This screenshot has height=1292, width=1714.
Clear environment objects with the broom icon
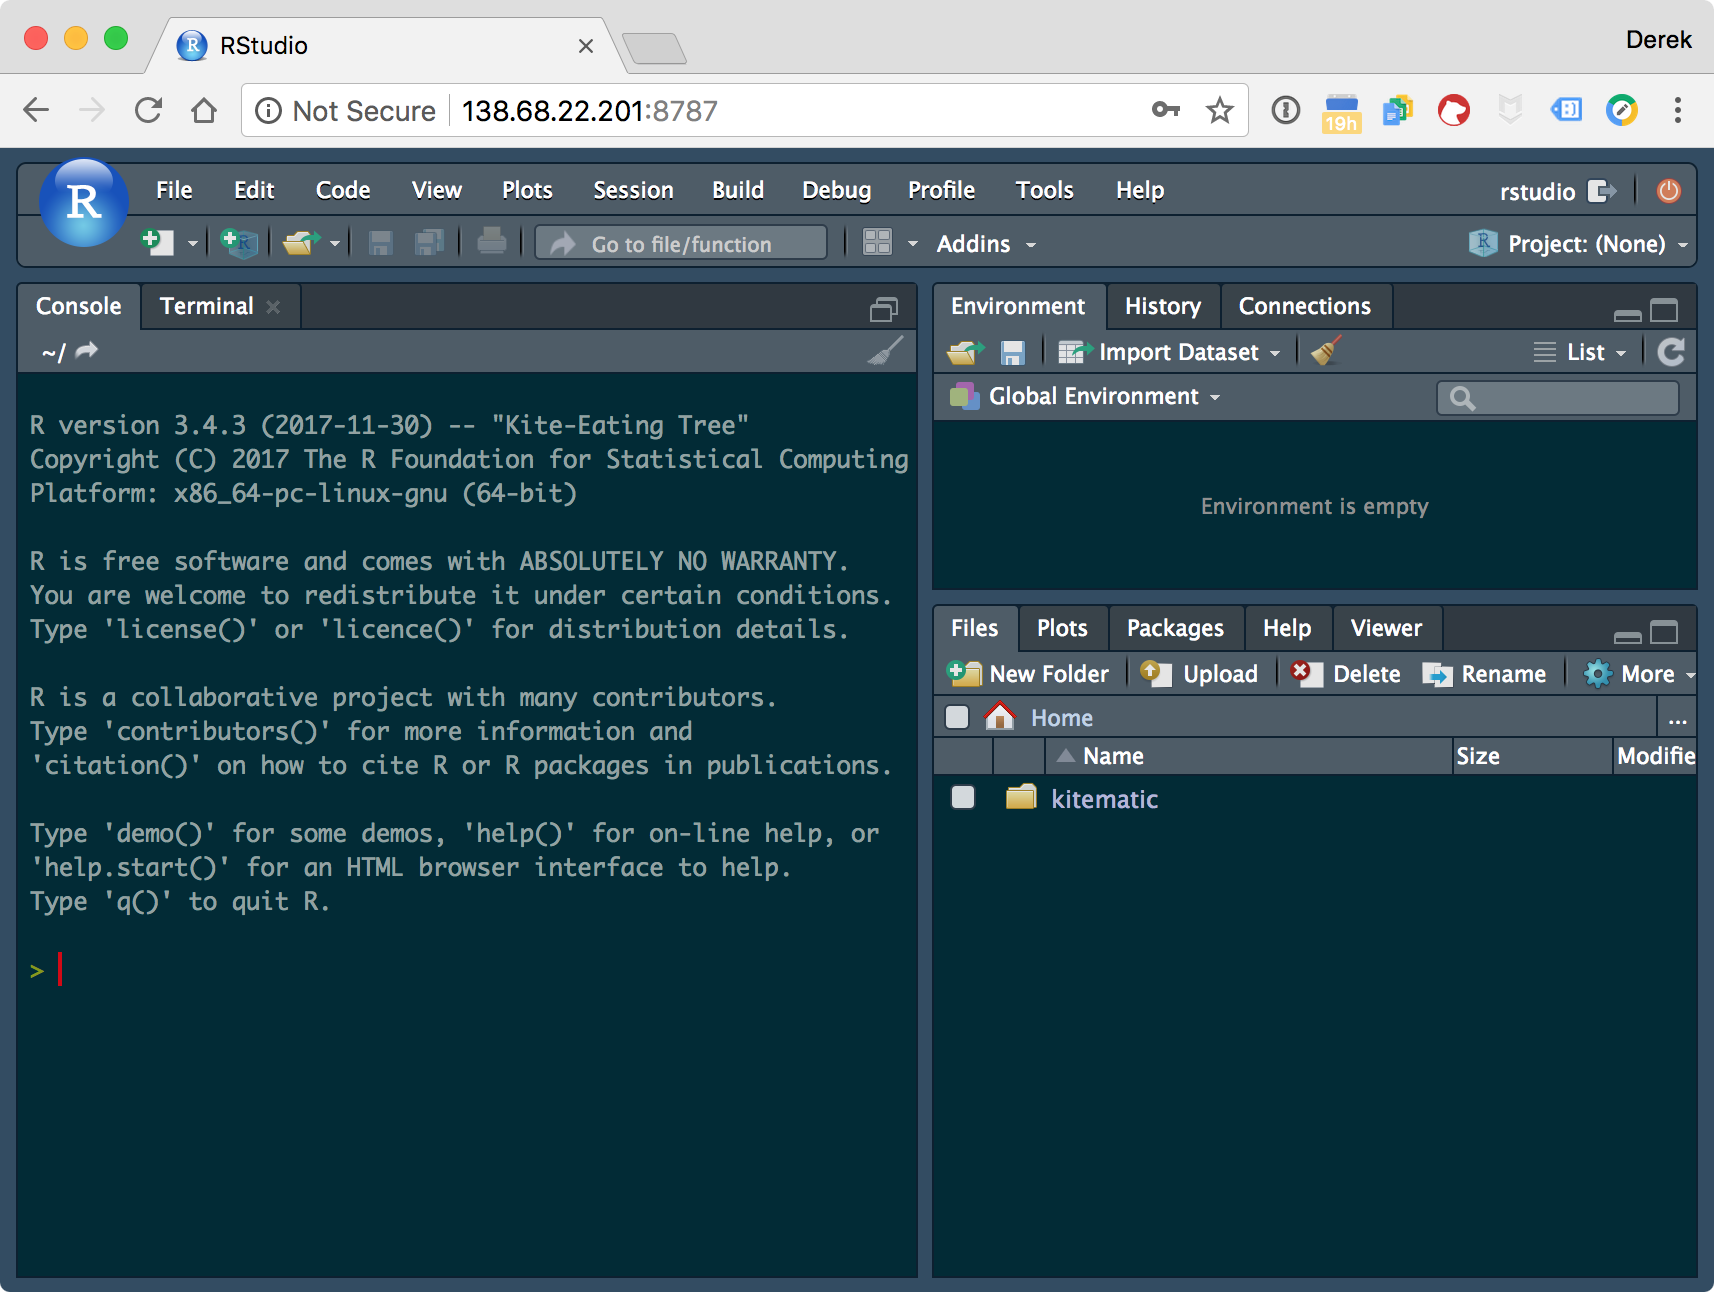(1326, 351)
